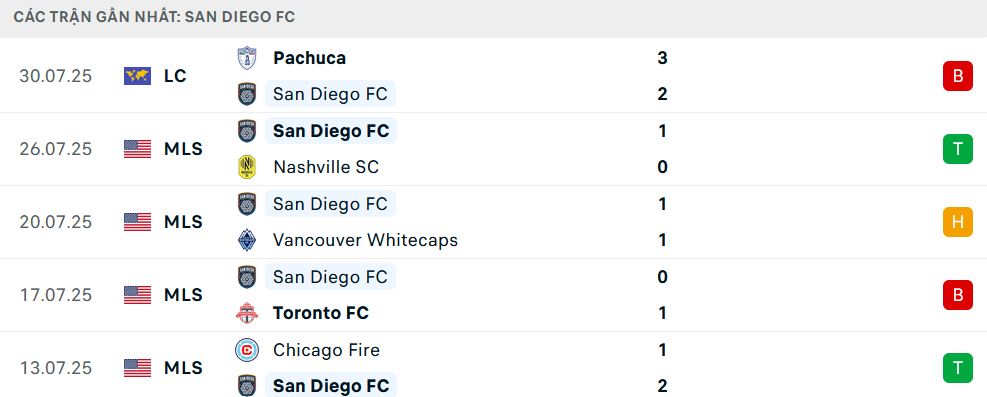Open the Chicago Fire team link
Screen dimensions: 987x397
(327, 350)
